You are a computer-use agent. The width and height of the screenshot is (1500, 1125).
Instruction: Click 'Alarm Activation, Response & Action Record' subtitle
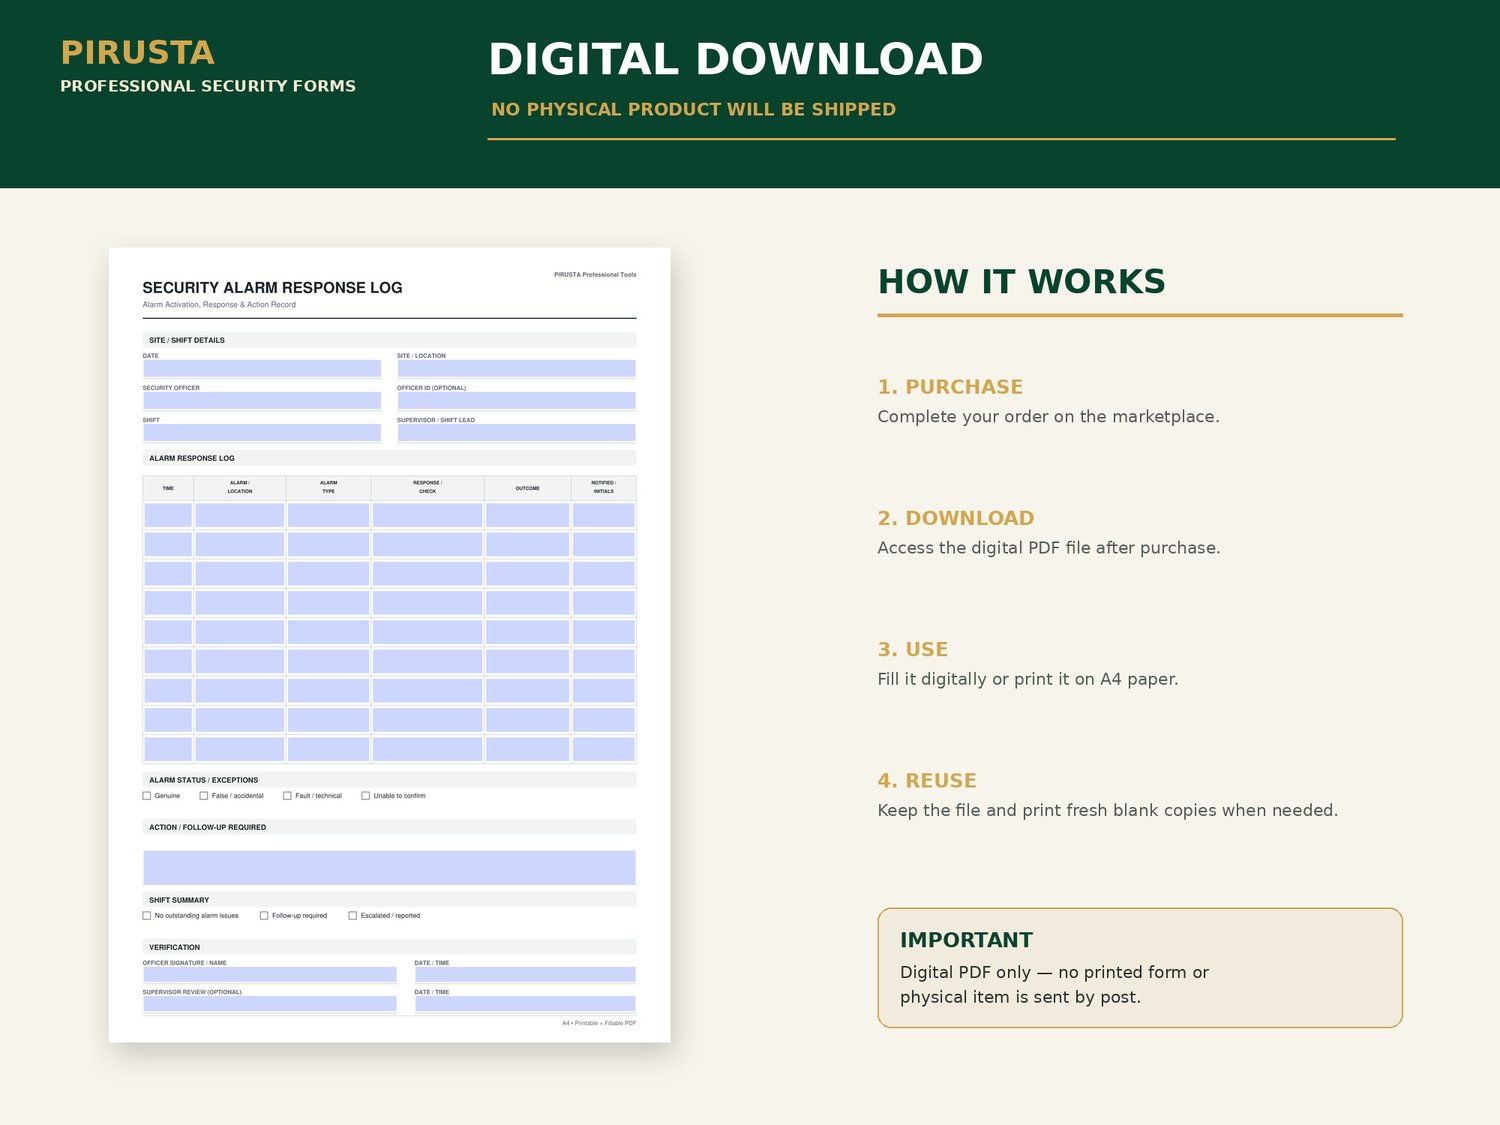pyautogui.click(x=219, y=305)
